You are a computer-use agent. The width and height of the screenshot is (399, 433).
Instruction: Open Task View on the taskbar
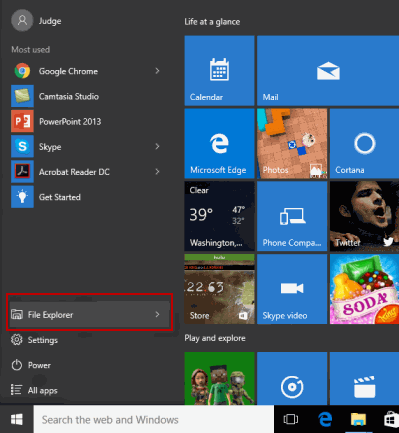(x=291, y=419)
